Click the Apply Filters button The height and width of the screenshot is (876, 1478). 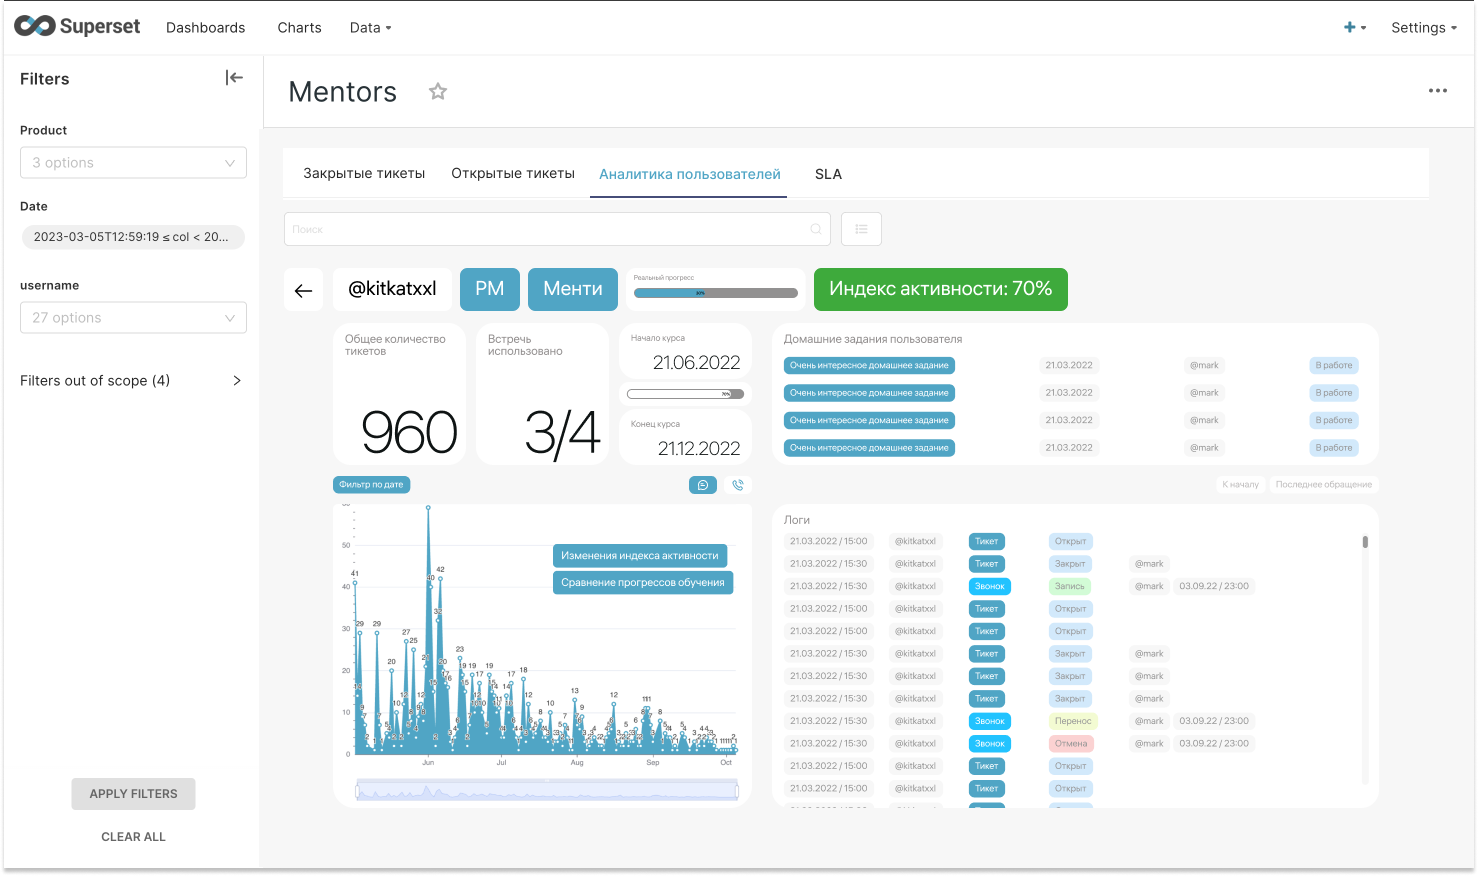pyautogui.click(x=133, y=794)
